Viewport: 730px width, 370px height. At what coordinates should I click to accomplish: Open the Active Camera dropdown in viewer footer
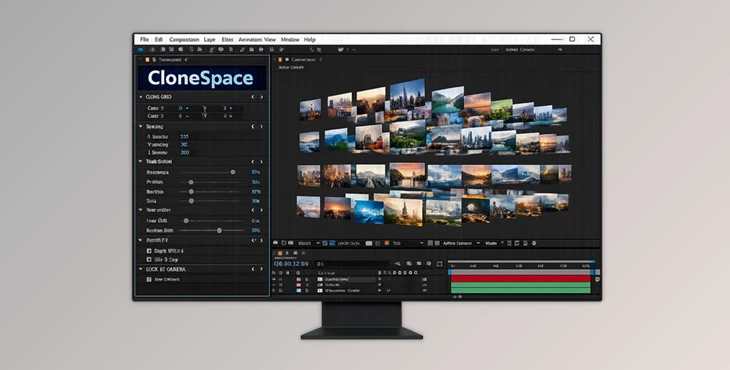pyautogui.click(x=461, y=243)
